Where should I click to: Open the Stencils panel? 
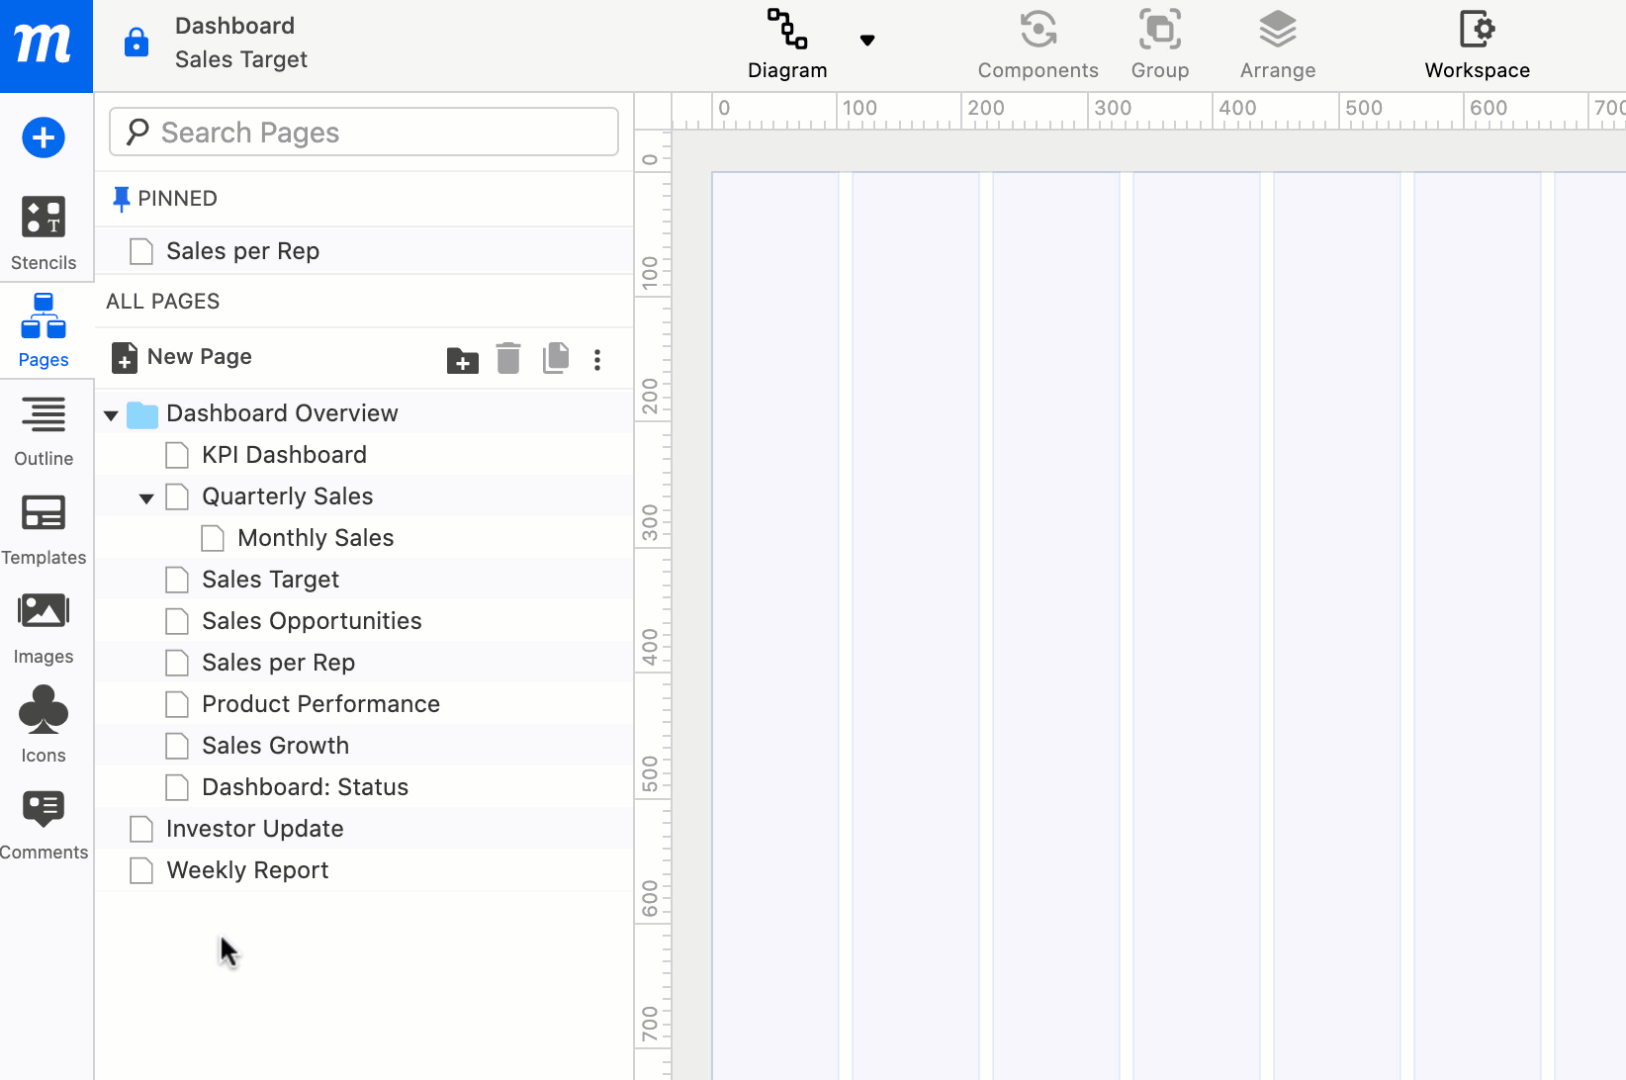[x=43, y=232]
